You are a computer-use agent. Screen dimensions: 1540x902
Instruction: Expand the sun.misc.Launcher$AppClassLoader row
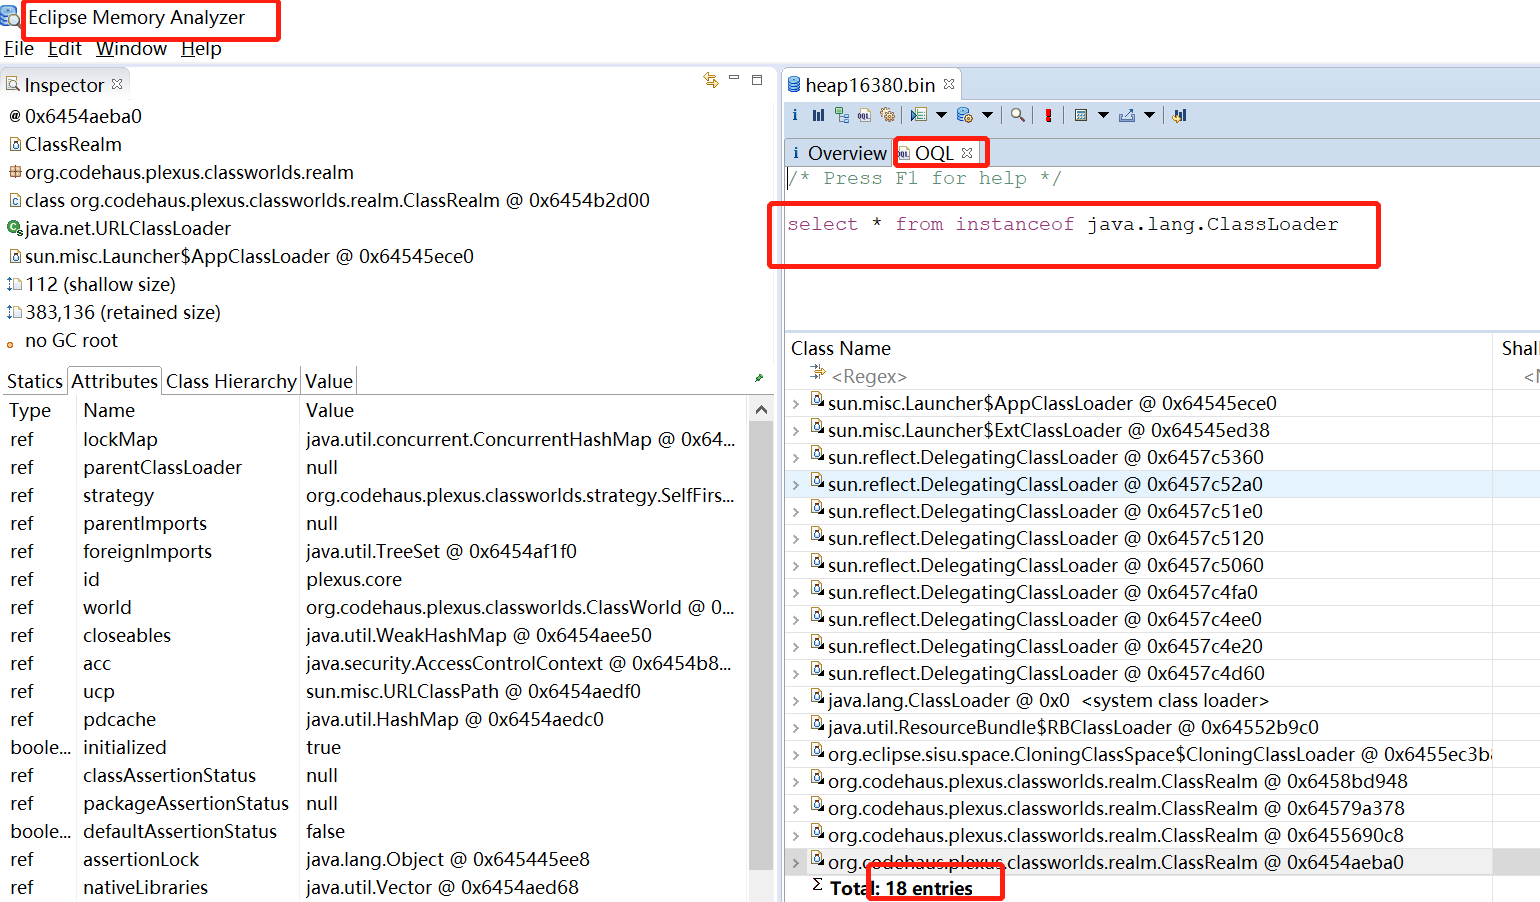click(796, 404)
